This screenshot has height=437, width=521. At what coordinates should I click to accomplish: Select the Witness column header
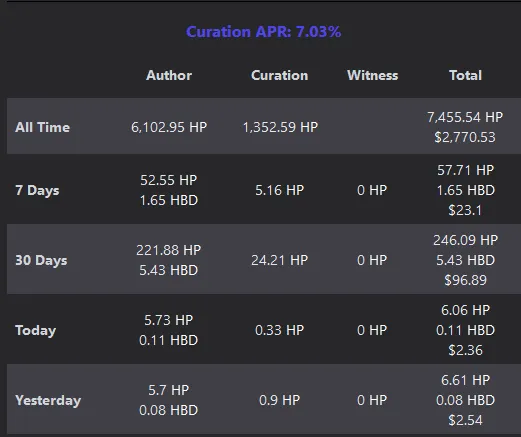373,75
